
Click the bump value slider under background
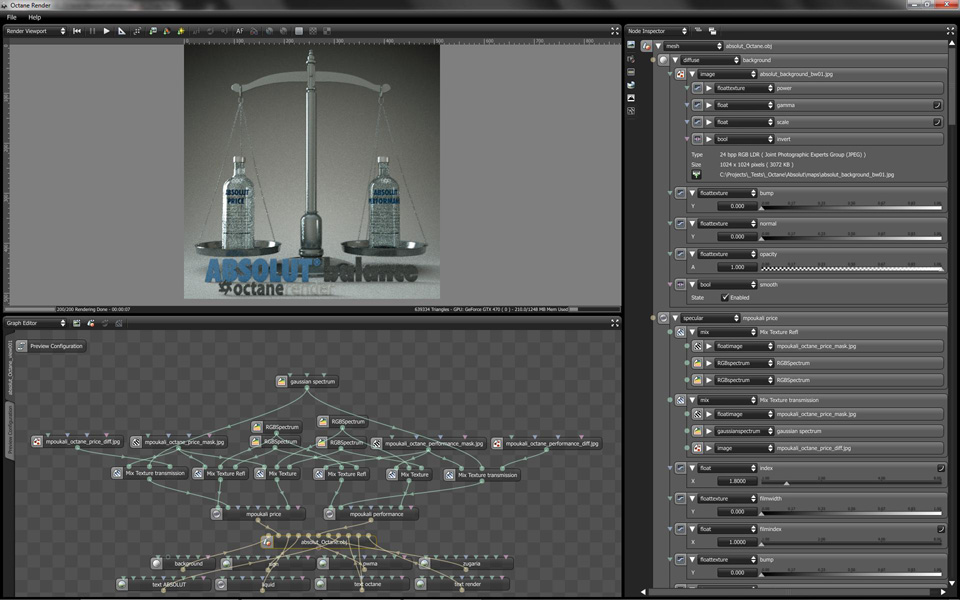pyautogui.click(x=851, y=206)
